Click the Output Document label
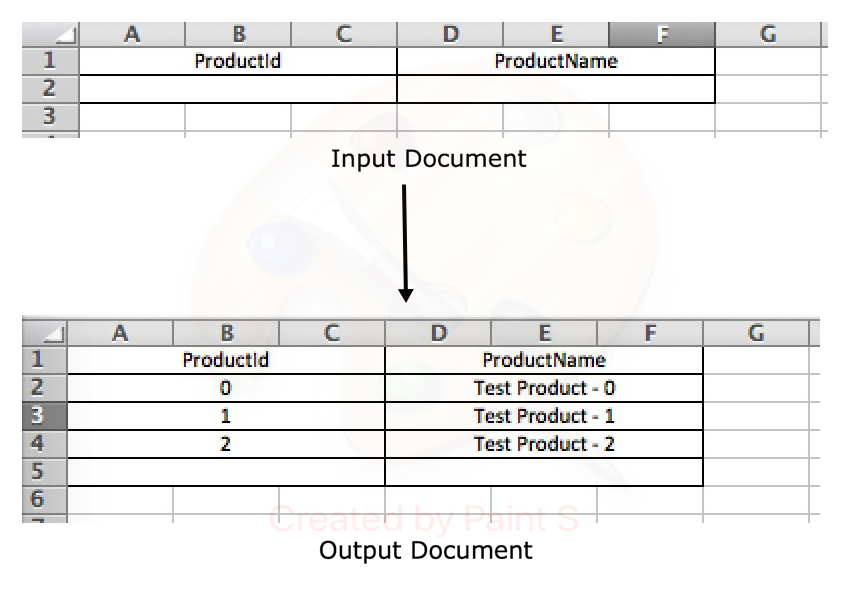 pos(427,549)
